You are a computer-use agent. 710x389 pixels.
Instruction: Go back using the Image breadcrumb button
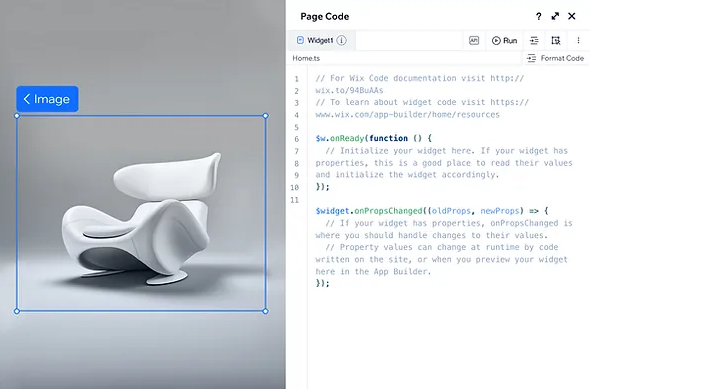point(47,99)
